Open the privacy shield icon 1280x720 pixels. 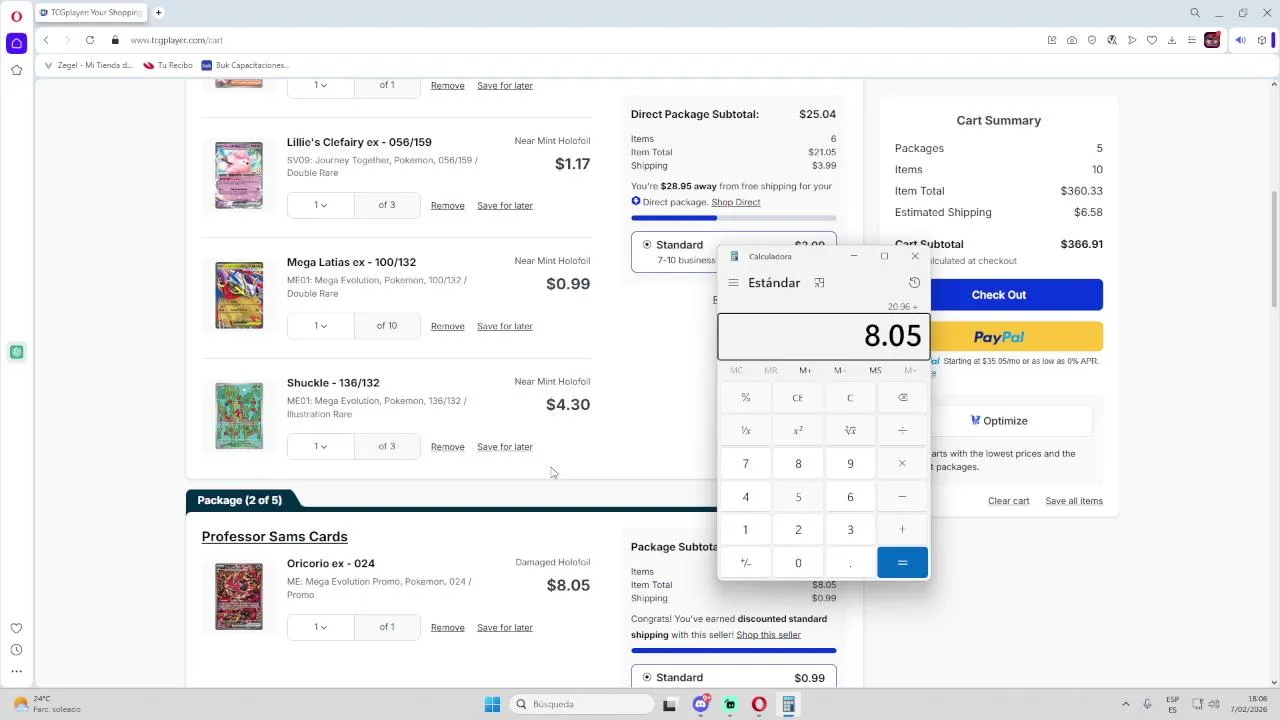point(1092,40)
